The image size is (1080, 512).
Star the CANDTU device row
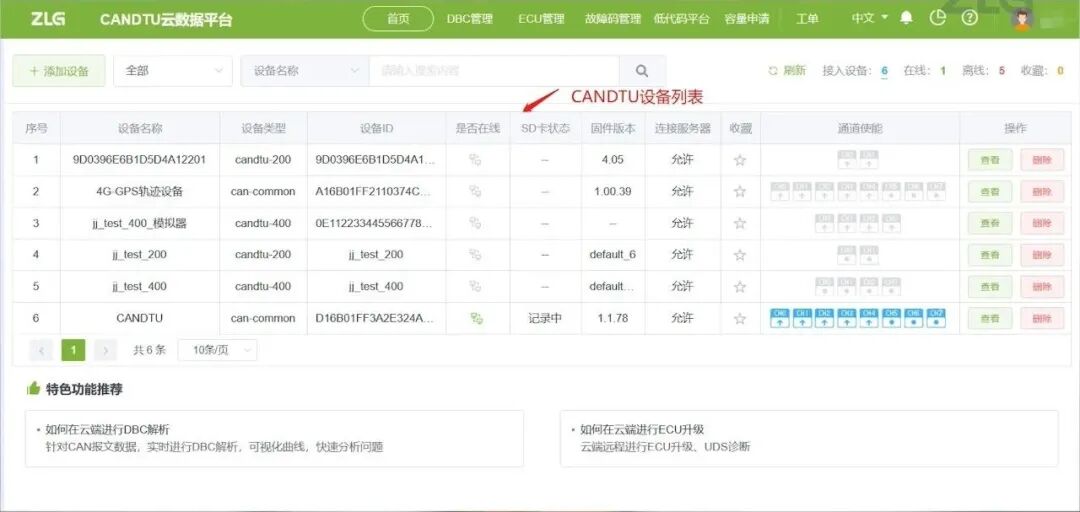[x=740, y=318]
